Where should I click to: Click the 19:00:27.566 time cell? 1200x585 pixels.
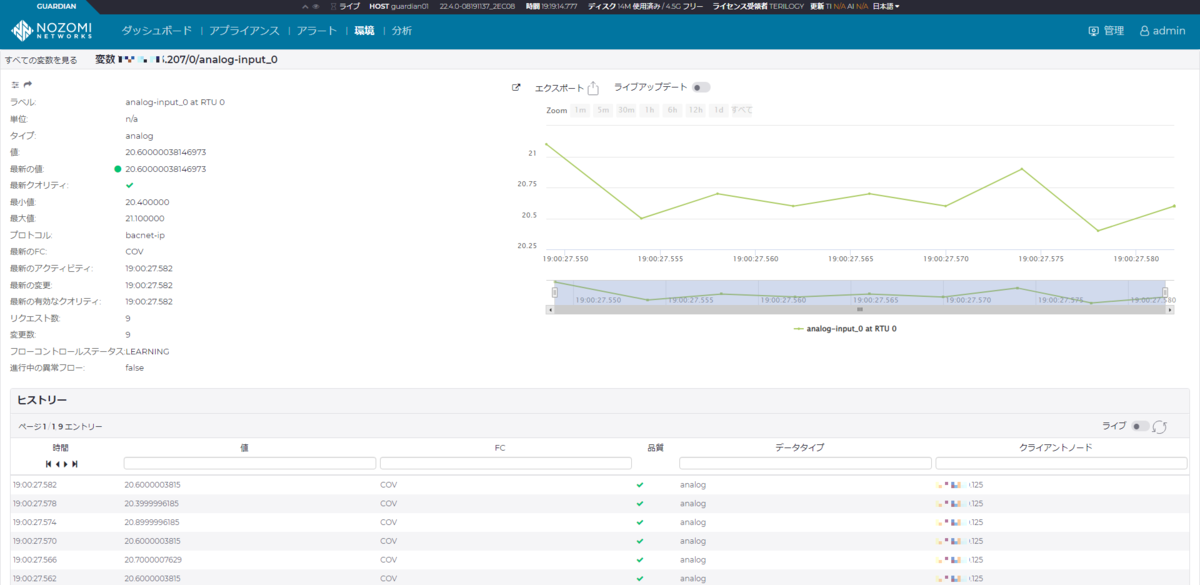(x=35, y=560)
